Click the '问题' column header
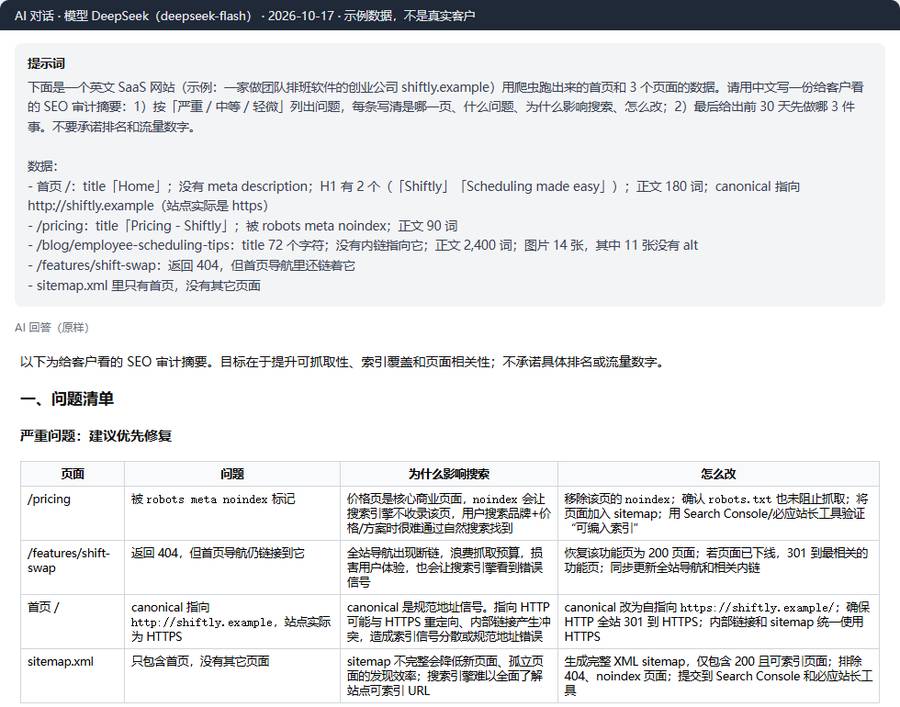 232,473
